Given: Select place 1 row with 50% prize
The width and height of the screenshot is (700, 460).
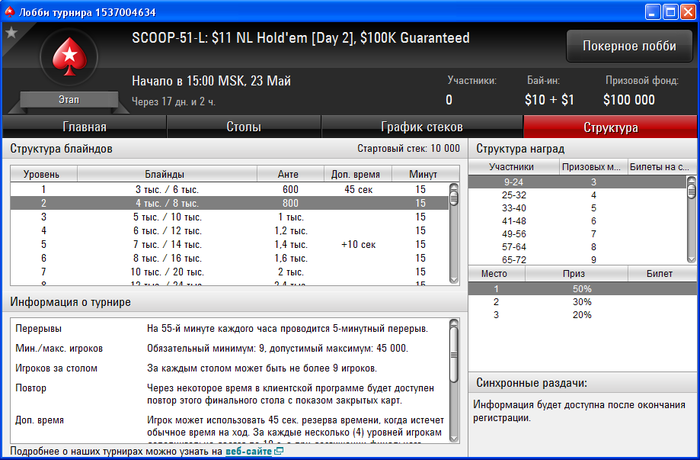Looking at the screenshot, I should [583, 289].
